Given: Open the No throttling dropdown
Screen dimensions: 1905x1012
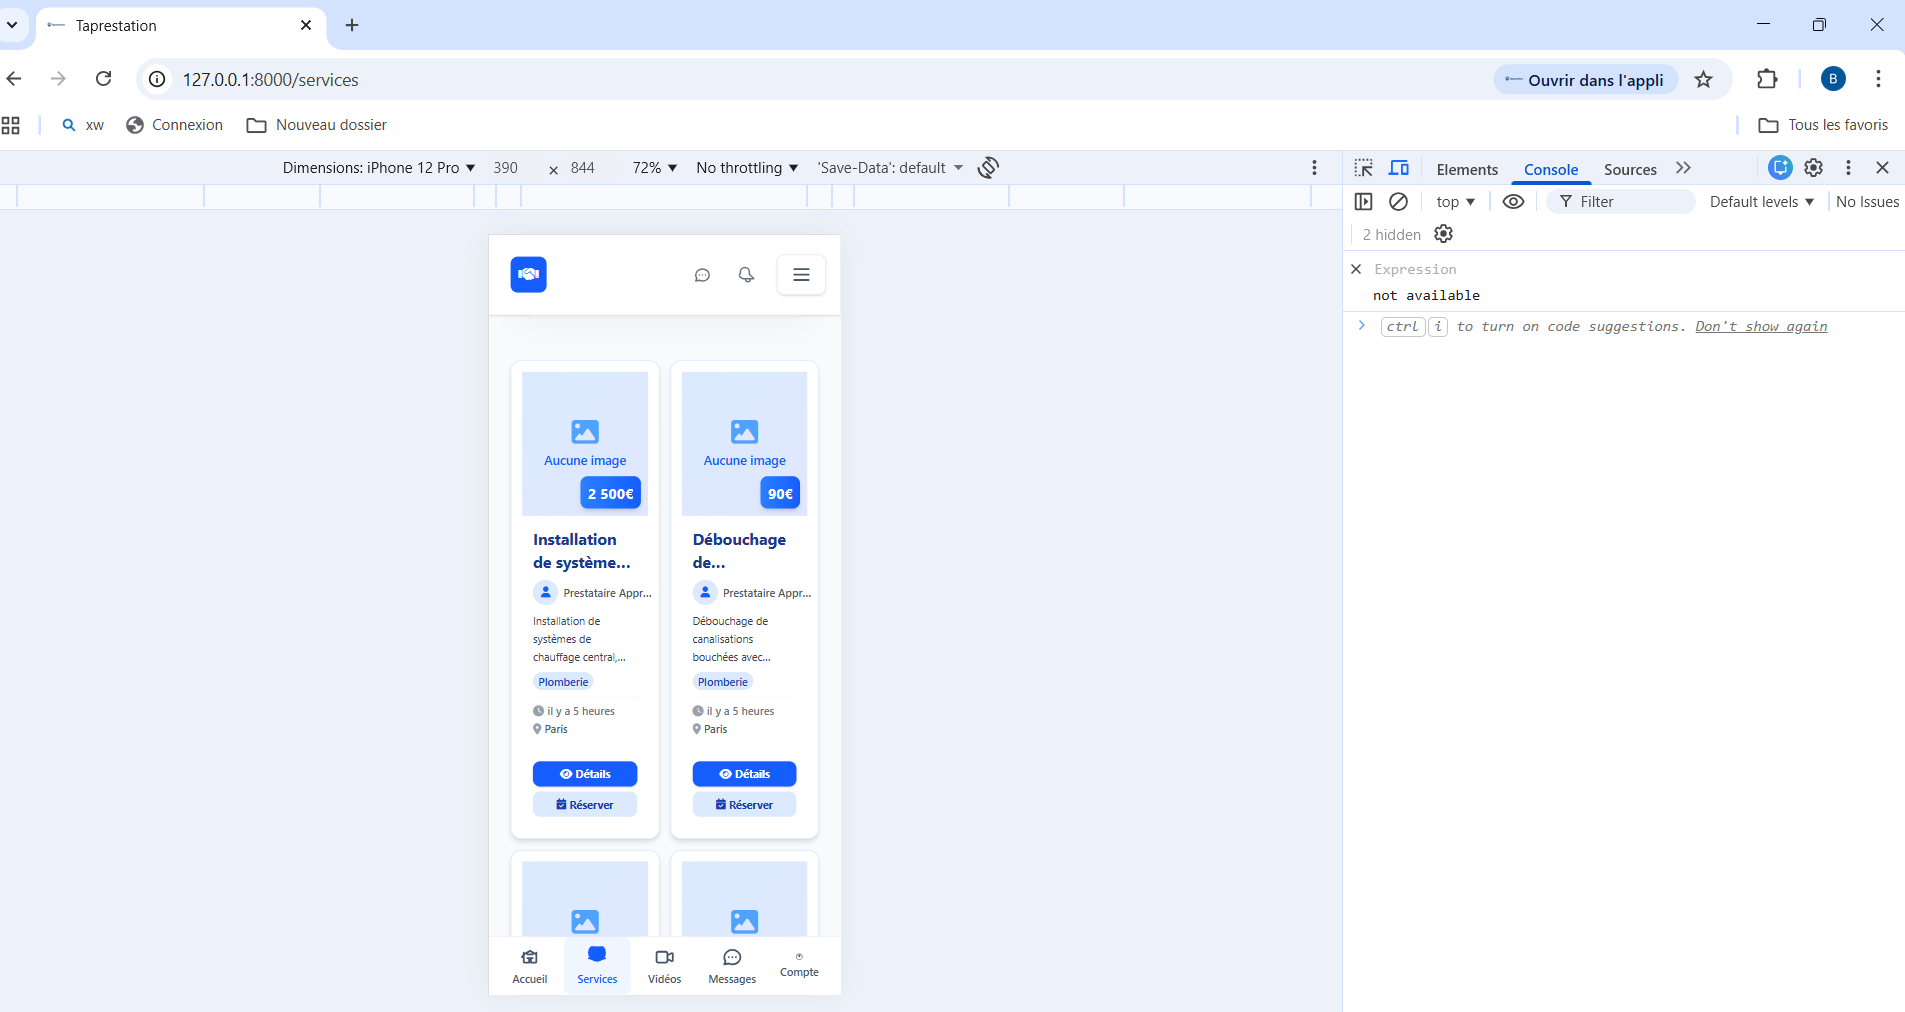Looking at the screenshot, I should click(x=746, y=168).
